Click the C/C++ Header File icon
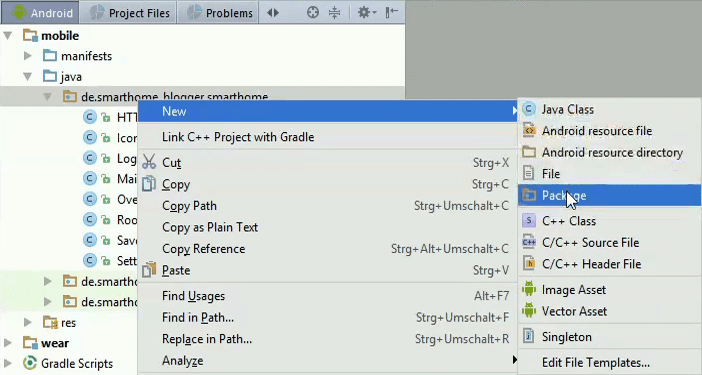This screenshot has height=375, width=702. 529,264
